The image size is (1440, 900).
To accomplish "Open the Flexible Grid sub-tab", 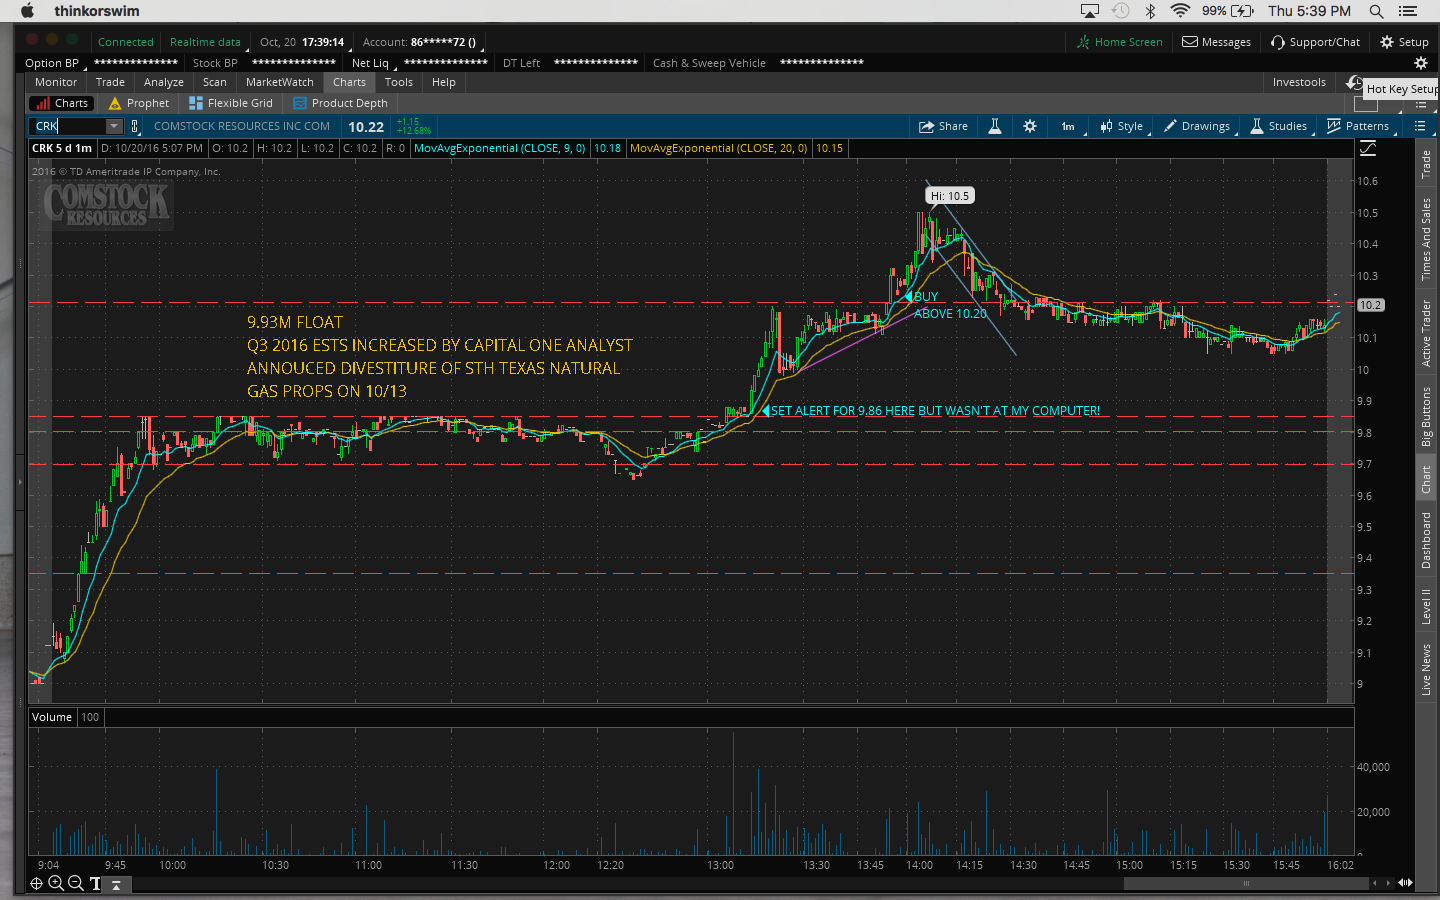I will click(x=231, y=103).
